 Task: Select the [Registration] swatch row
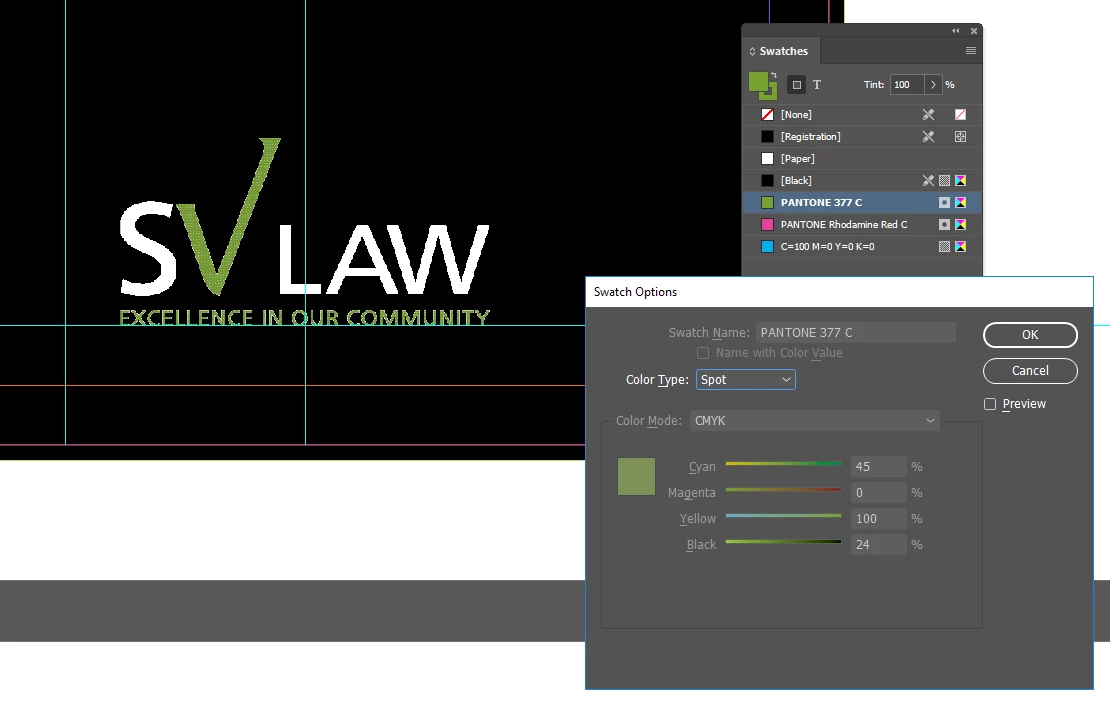[x=862, y=137]
